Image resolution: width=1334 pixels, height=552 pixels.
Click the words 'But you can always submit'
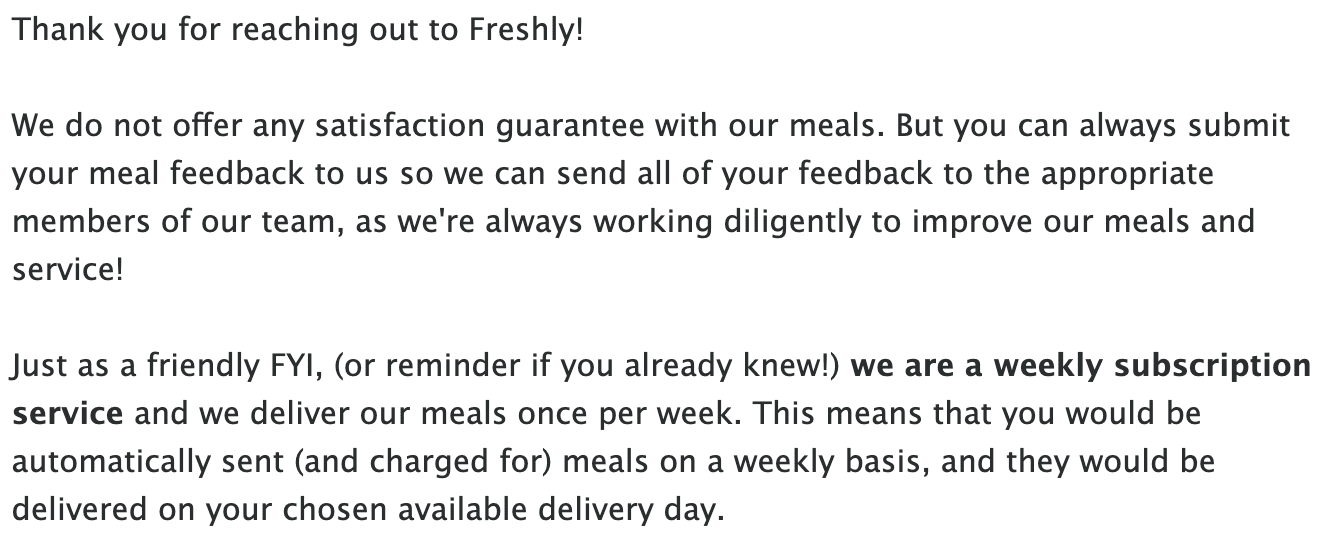coord(1093,127)
